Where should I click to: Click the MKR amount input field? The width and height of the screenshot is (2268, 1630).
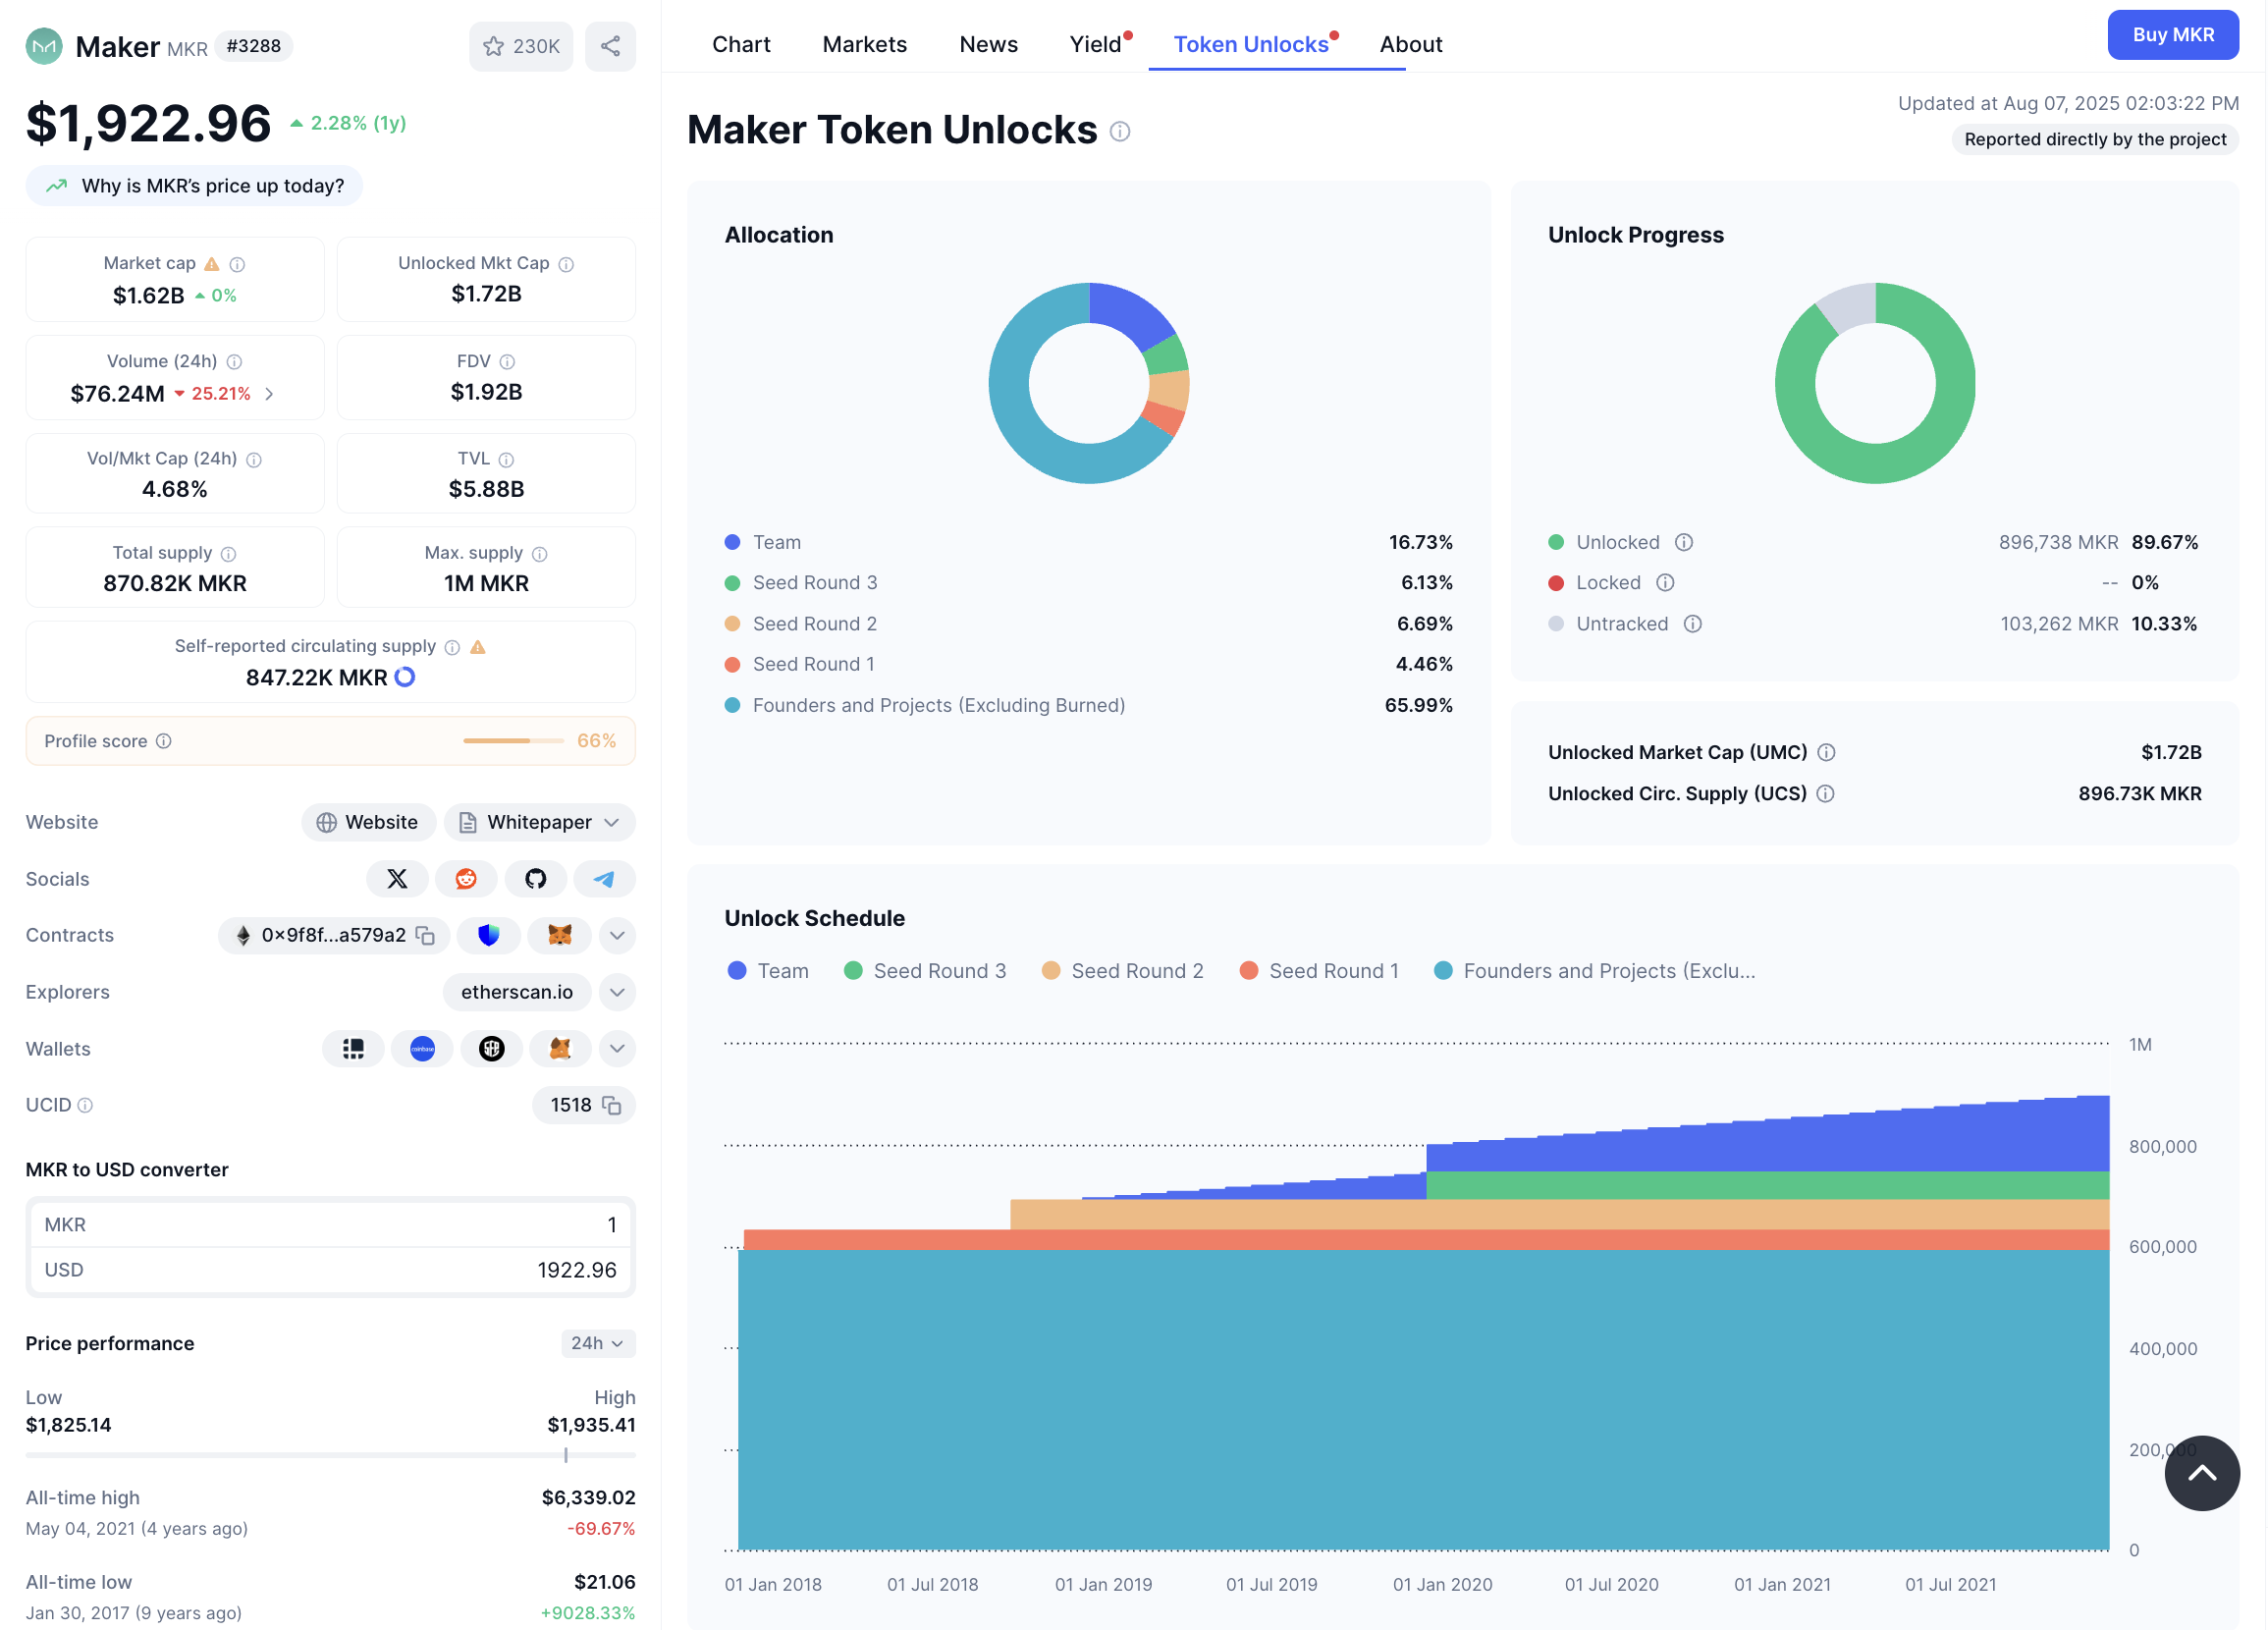tap(330, 1225)
